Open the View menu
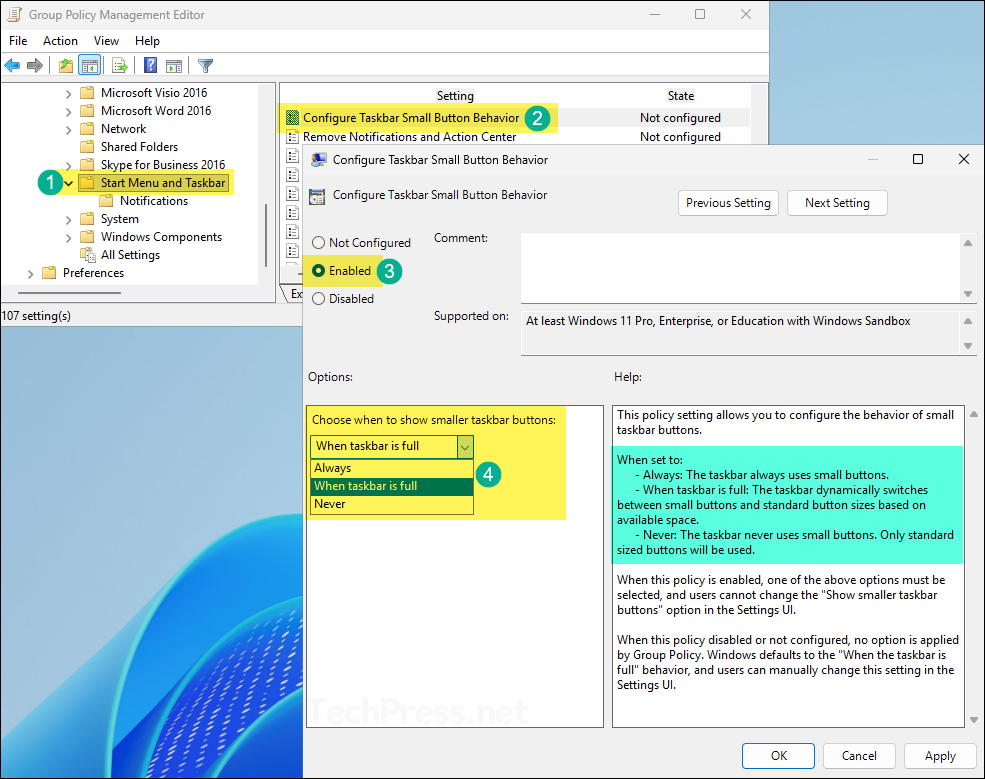985x779 pixels. 106,41
